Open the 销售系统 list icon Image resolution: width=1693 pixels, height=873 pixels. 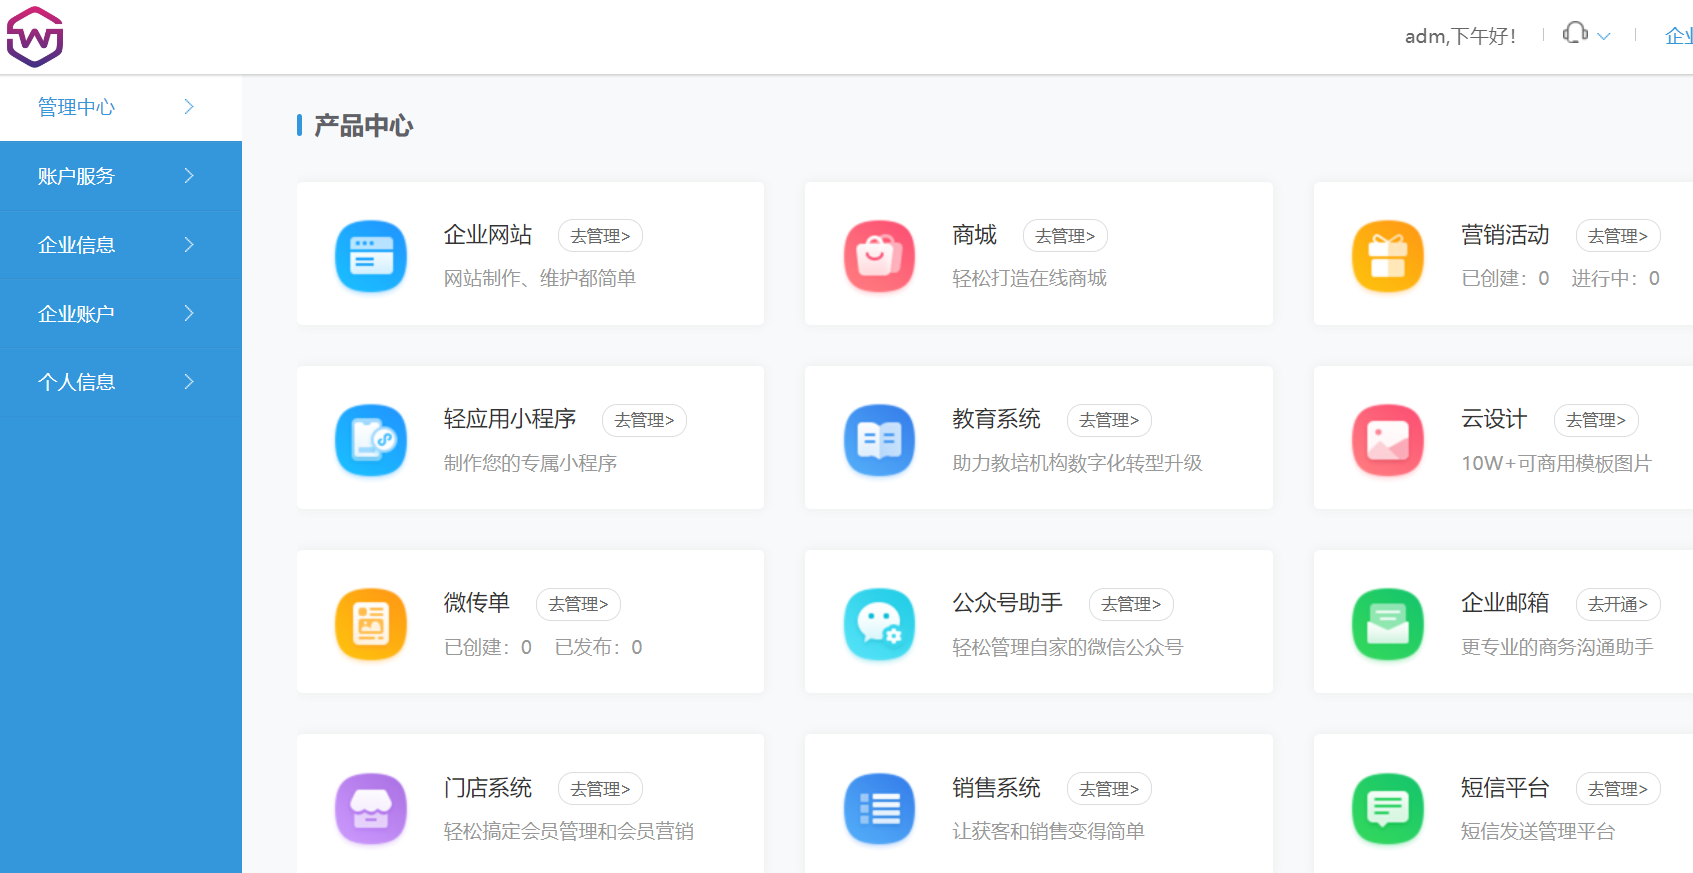pyautogui.click(x=879, y=809)
